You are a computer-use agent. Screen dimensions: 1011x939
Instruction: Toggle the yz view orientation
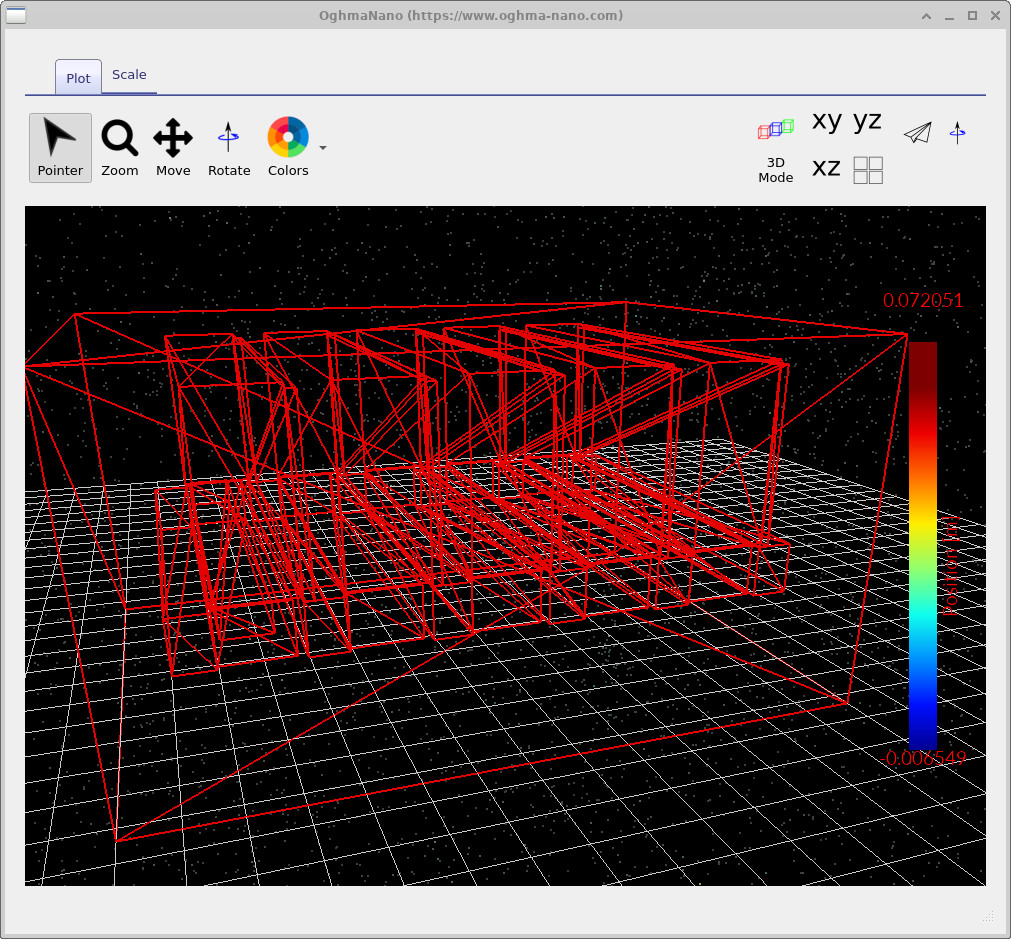[x=868, y=121]
